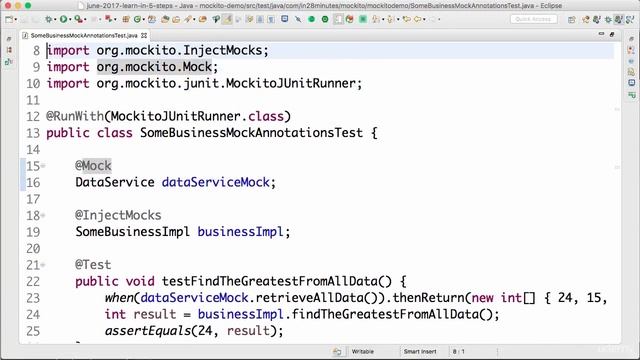Image resolution: width=640 pixels, height=360 pixels.
Task: Open the Search dropdown arrow
Action: (194, 19)
